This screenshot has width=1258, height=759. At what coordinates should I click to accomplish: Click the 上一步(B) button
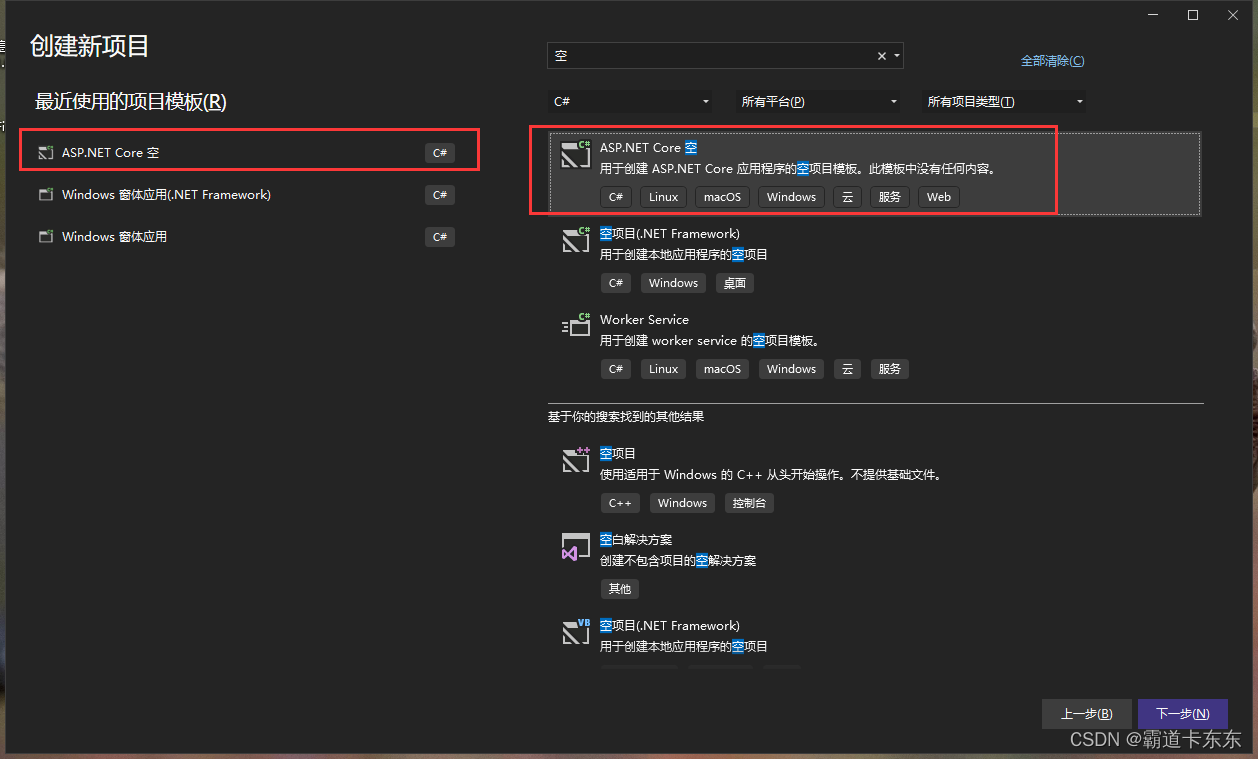[1087, 714]
